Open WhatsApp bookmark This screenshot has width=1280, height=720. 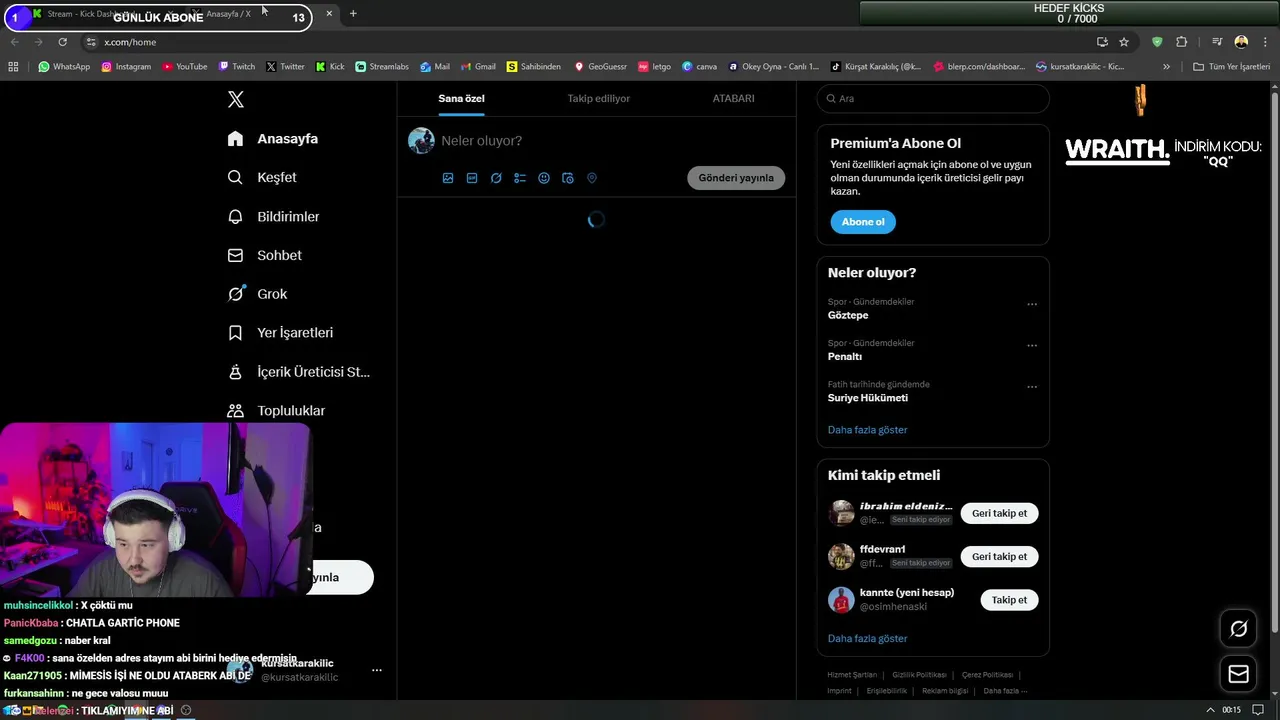tap(64, 67)
